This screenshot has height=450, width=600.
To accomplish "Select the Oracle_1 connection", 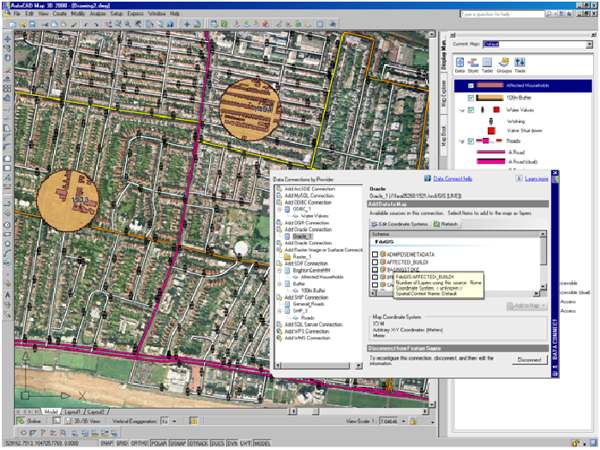I will point(302,236).
